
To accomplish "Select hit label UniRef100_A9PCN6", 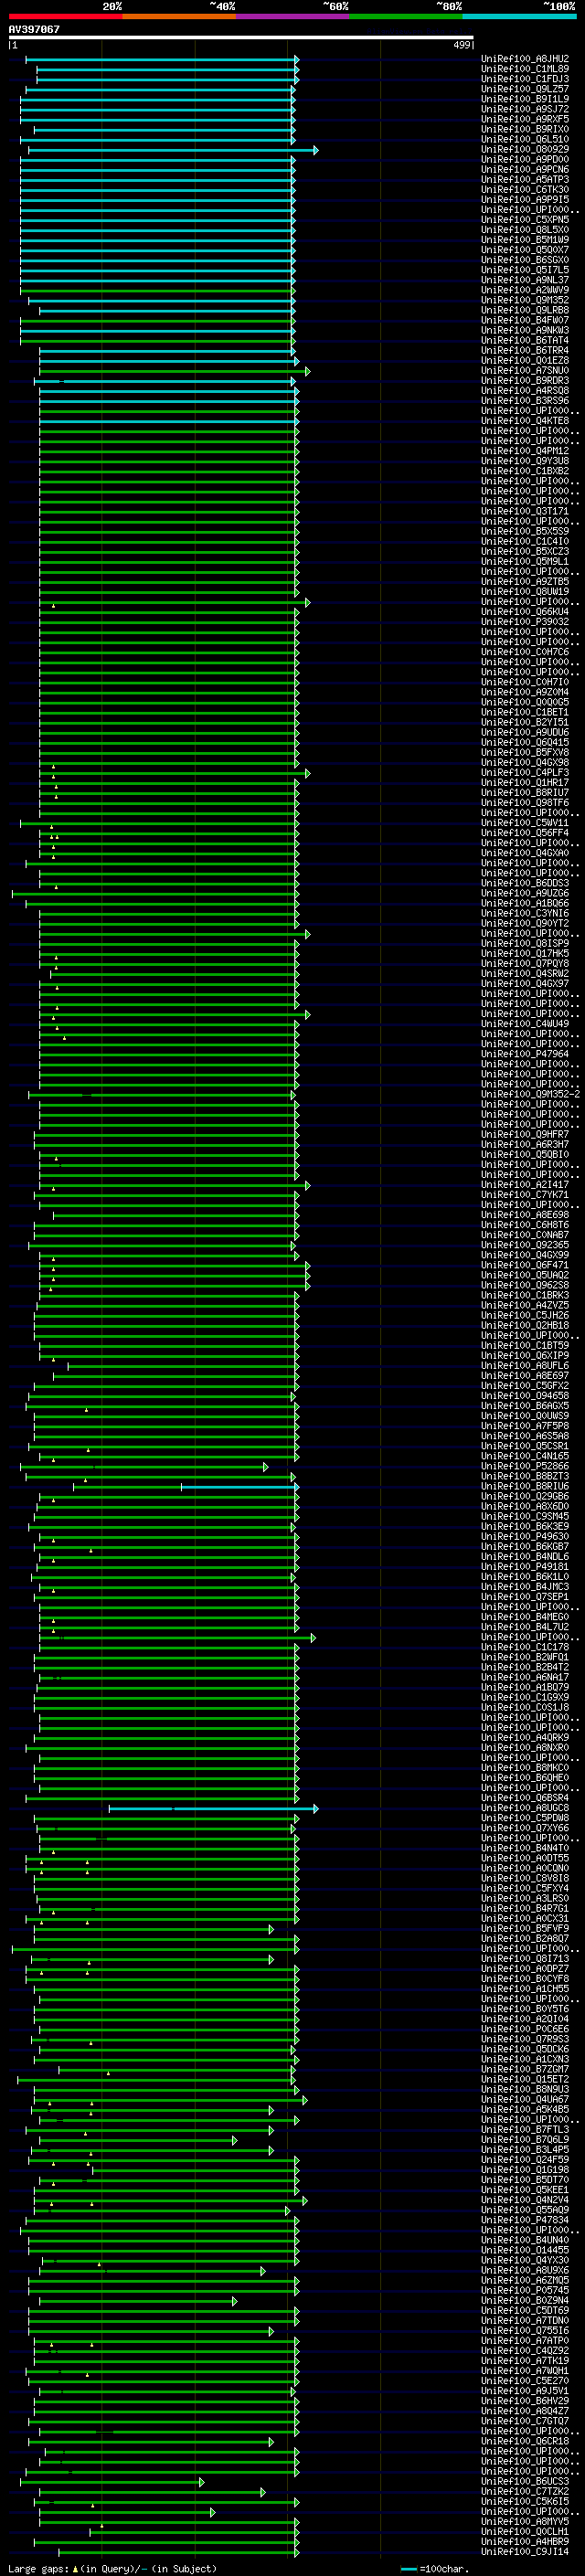I will [525, 169].
